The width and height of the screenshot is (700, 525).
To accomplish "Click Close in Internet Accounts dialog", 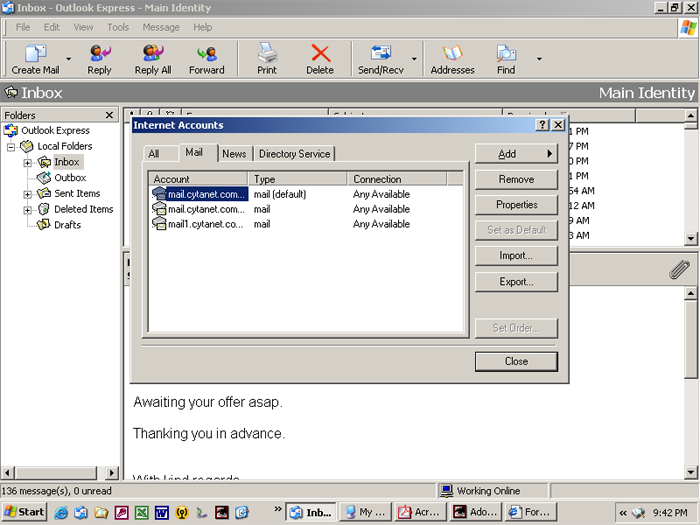I will click(x=516, y=362).
